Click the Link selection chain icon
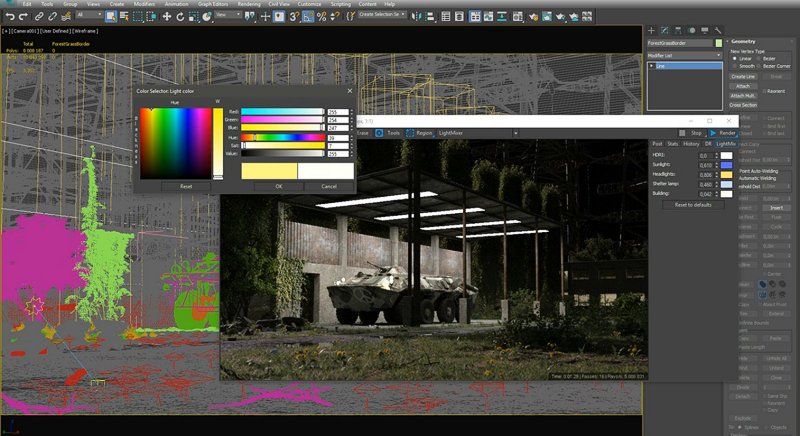 [x=39, y=16]
